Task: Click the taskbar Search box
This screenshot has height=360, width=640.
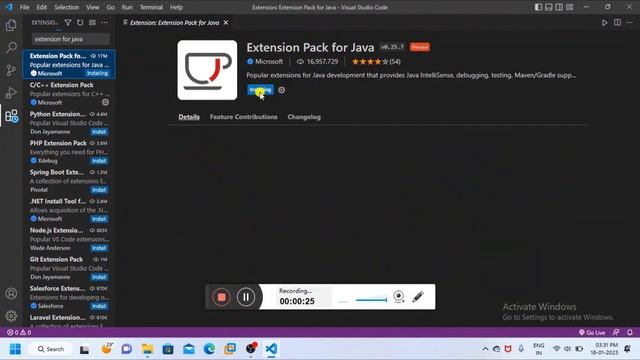Action: click(51, 349)
